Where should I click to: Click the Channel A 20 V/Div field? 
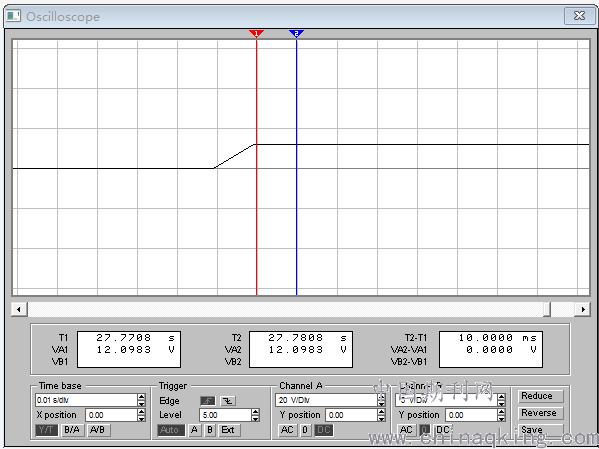click(326, 400)
